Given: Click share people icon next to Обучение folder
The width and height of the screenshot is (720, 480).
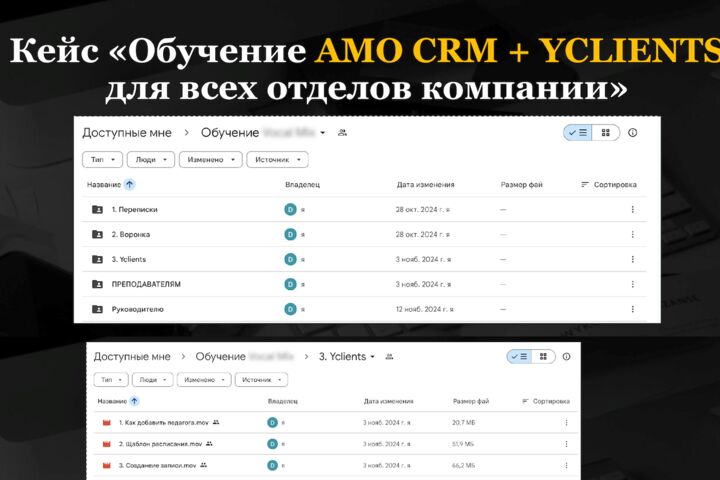Looking at the screenshot, I should (x=342, y=133).
